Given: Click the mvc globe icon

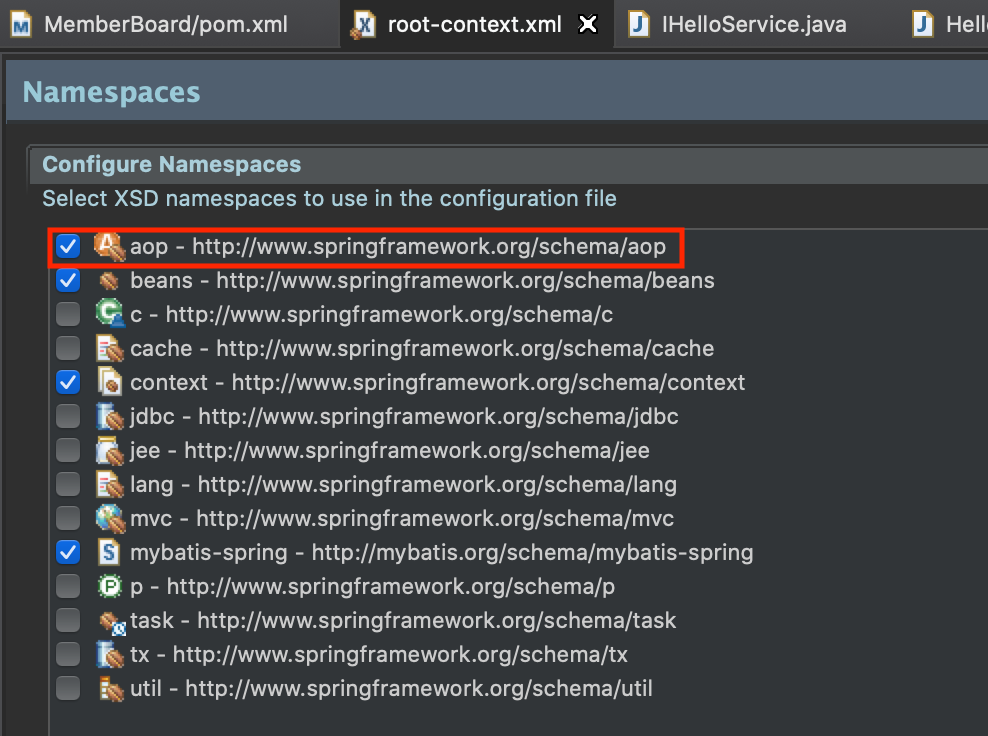Looking at the screenshot, I should coord(110,519).
